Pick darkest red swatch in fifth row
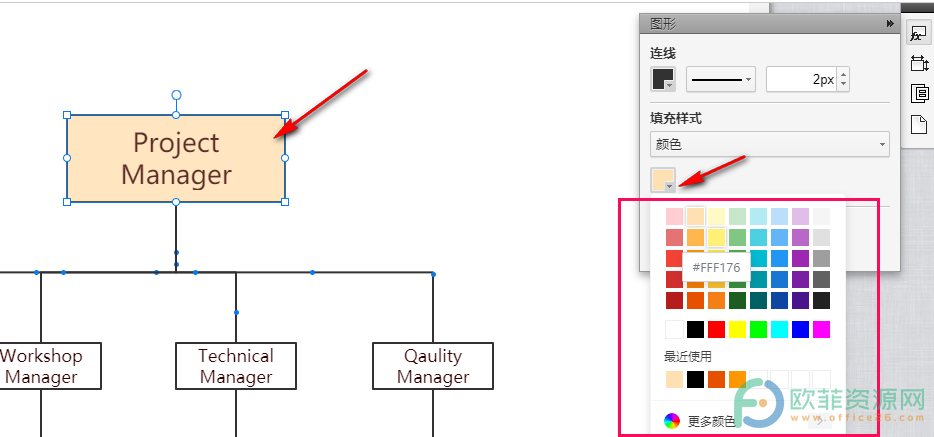This screenshot has height=437, width=934. pyautogui.click(x=674, y=300)
